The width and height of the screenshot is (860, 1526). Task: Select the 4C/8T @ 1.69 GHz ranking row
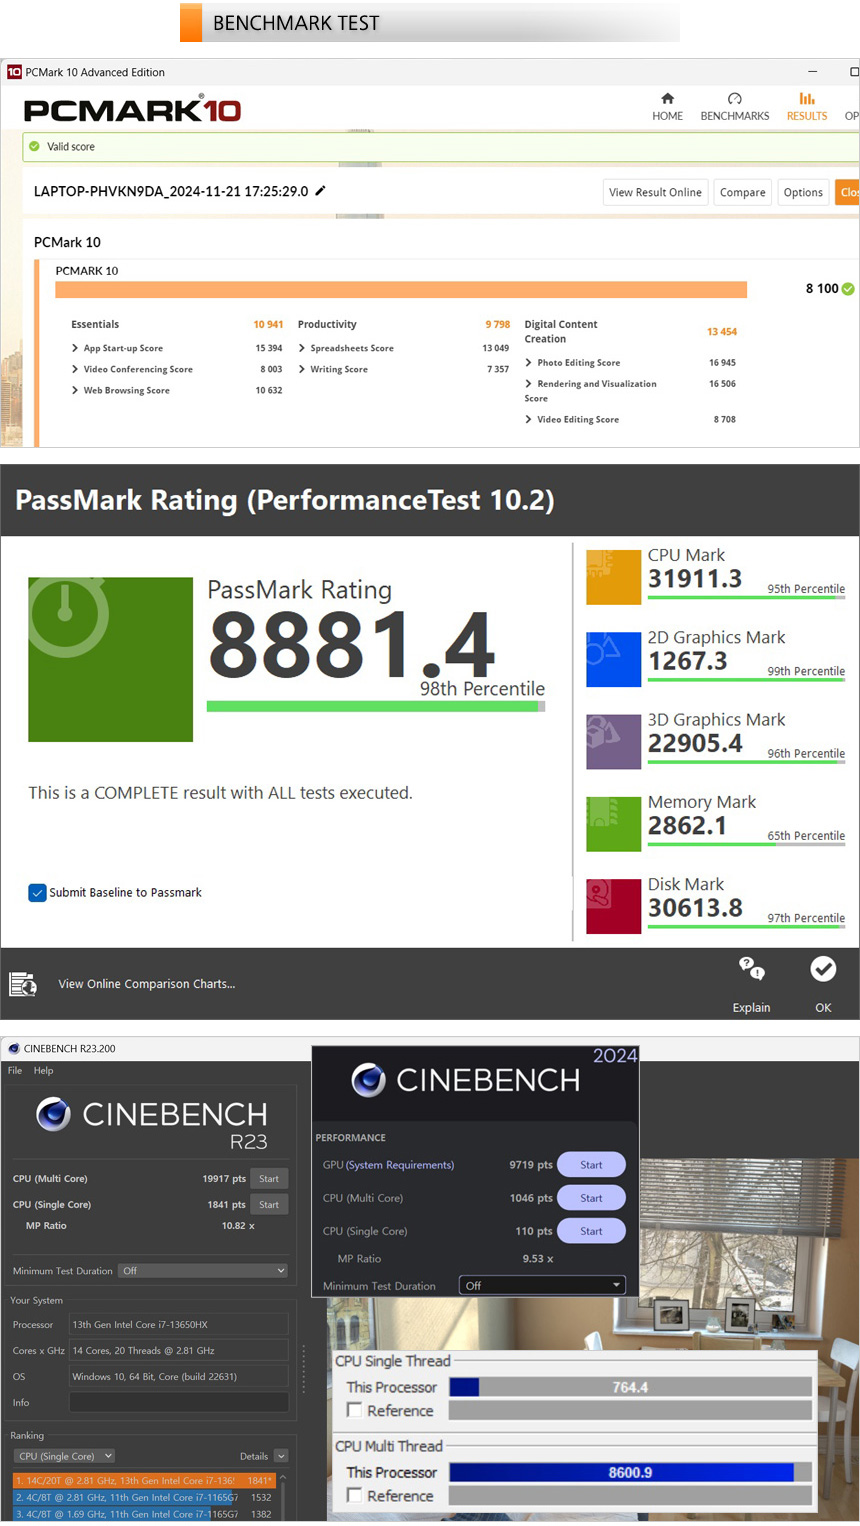144,1514
